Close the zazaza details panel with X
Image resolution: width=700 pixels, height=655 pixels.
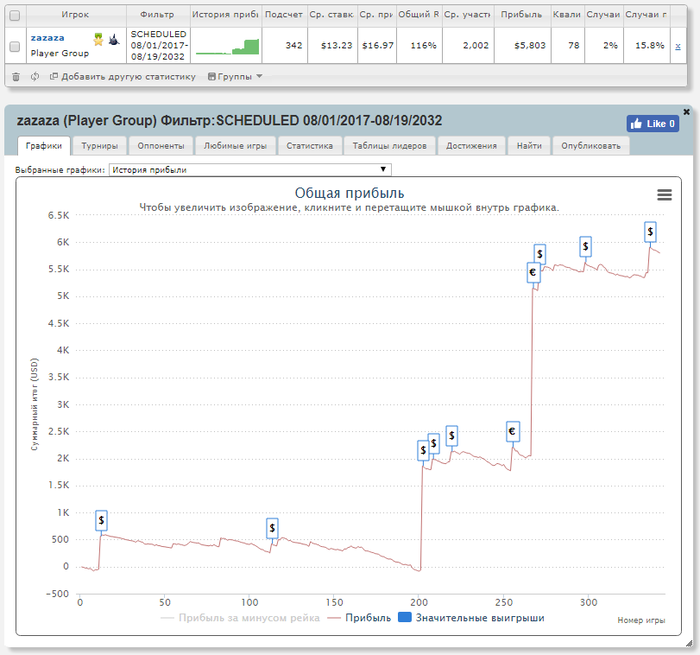(687, 112)
